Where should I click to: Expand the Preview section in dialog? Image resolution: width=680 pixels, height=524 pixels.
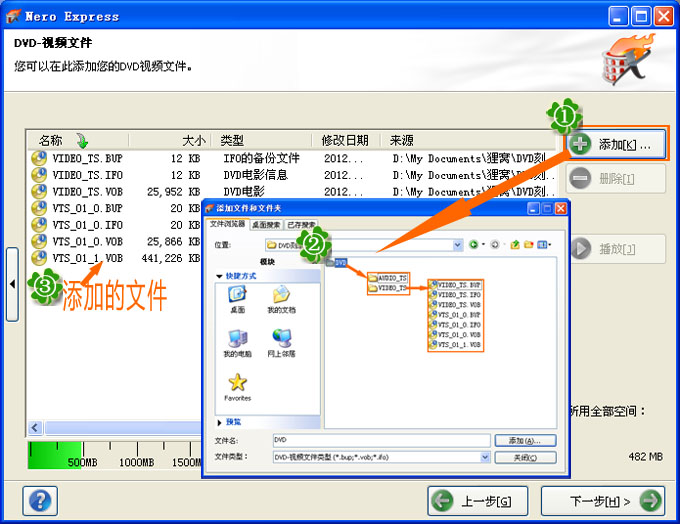(x=219, y=422)
